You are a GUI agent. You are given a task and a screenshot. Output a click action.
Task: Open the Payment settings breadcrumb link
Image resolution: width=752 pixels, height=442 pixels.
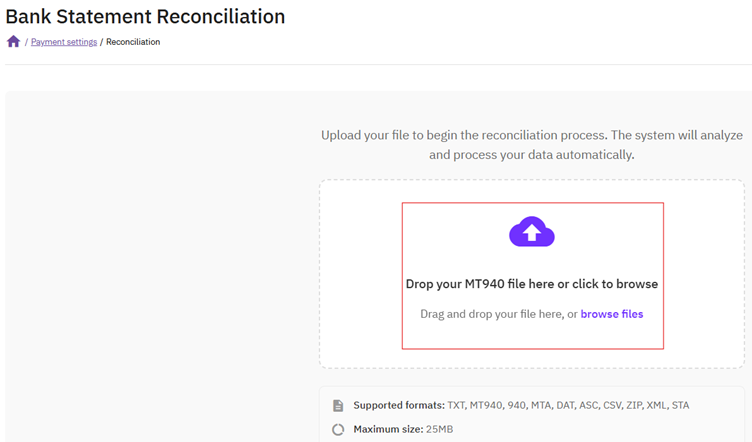pos(64,42)
